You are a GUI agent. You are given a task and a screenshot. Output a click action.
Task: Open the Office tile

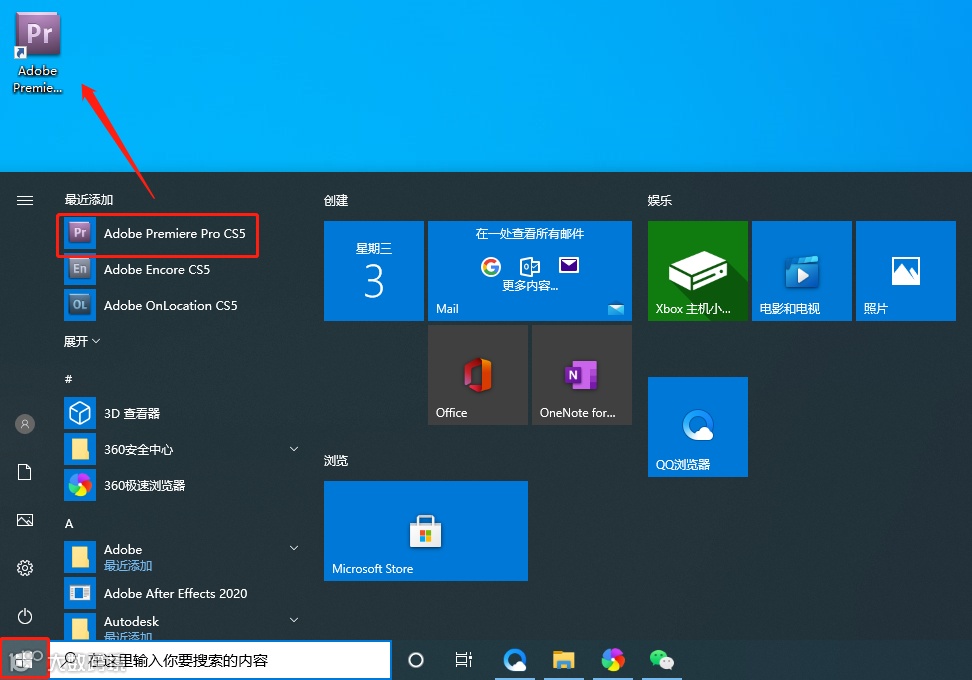[478, 375]
